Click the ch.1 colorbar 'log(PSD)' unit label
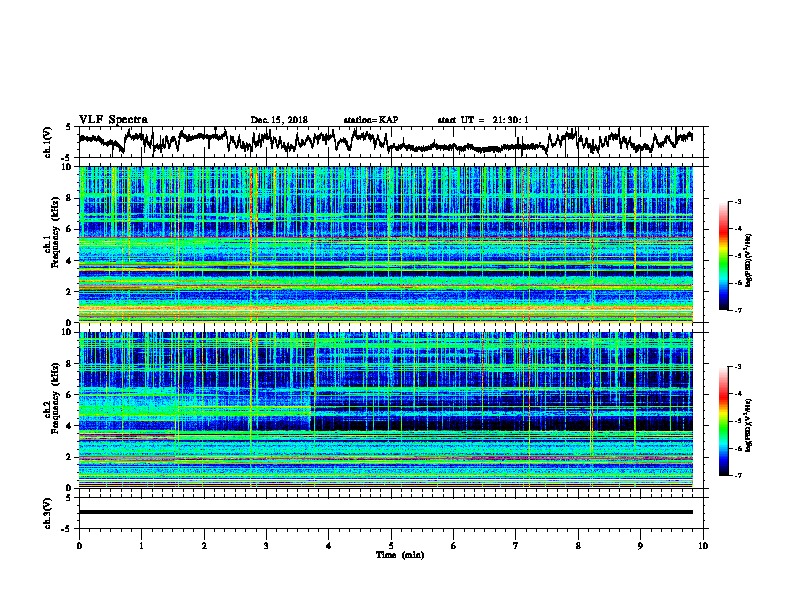This screenshot has height=612, width=792. coord(748,260)
